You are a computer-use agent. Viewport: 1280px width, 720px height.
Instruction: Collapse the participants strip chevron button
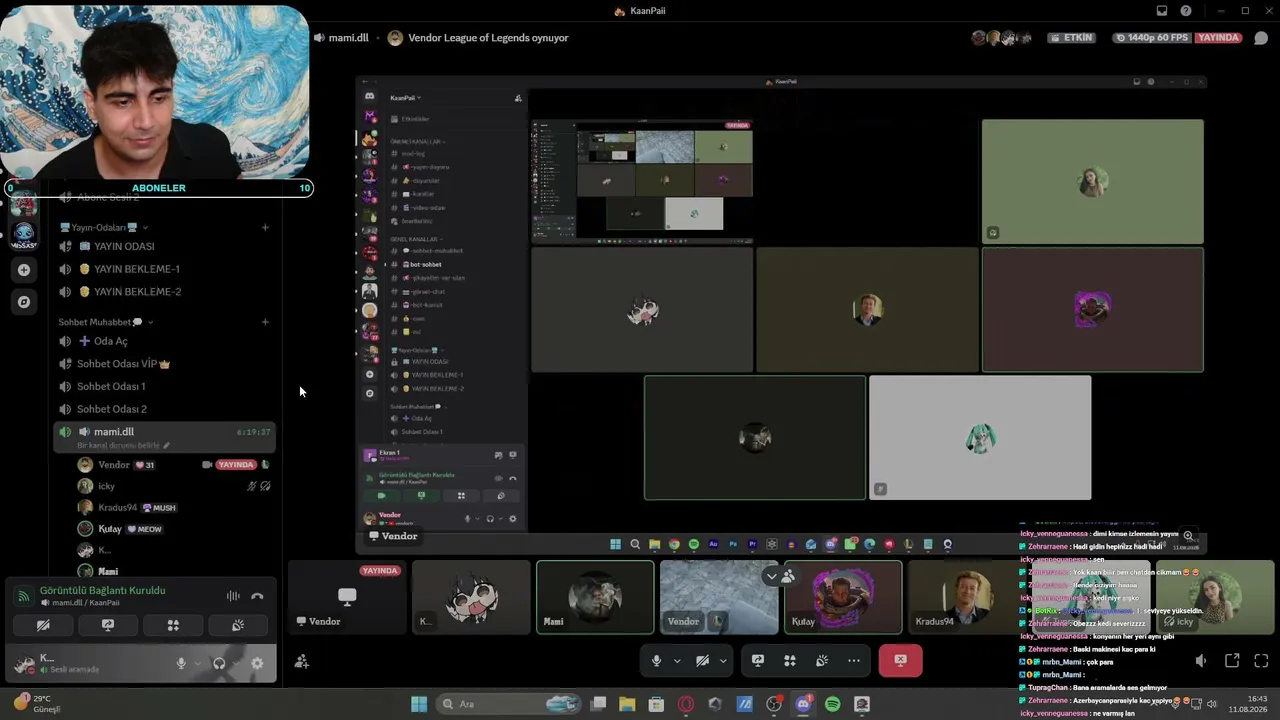pyautogui.click(x=771, y=576)
